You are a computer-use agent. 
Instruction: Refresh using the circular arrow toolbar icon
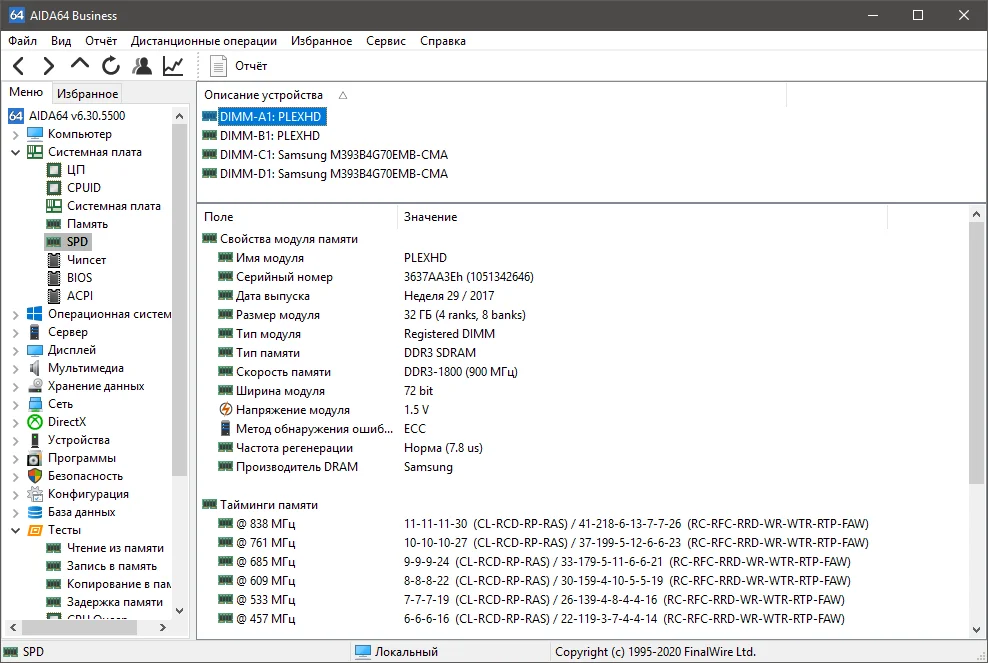111,66
